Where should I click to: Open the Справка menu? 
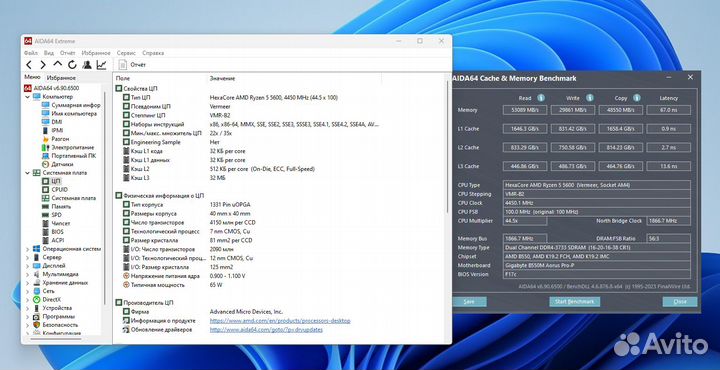(x=153, y=53)
